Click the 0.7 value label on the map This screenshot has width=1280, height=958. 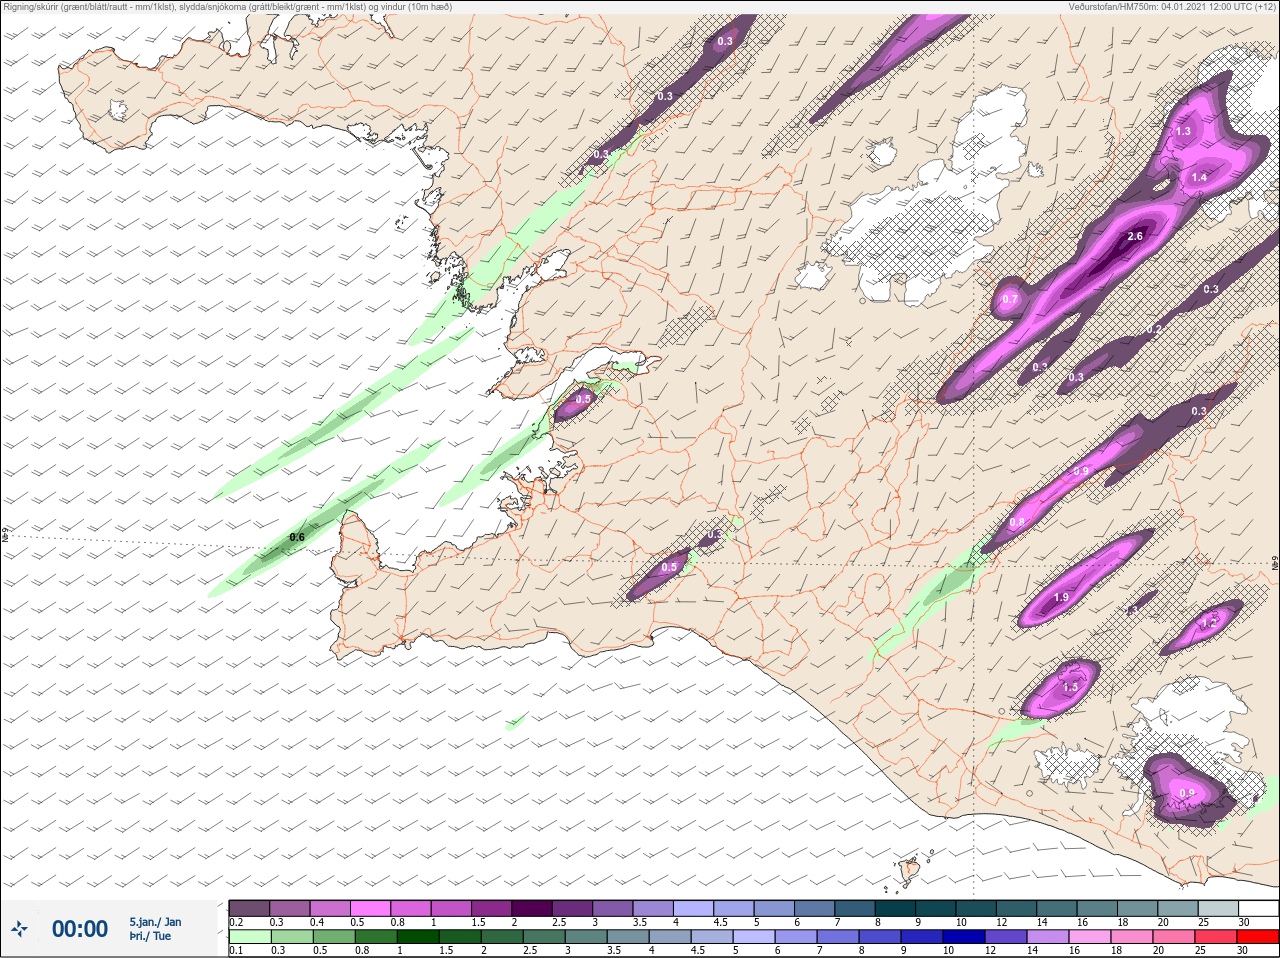[x=1010, y=299]
